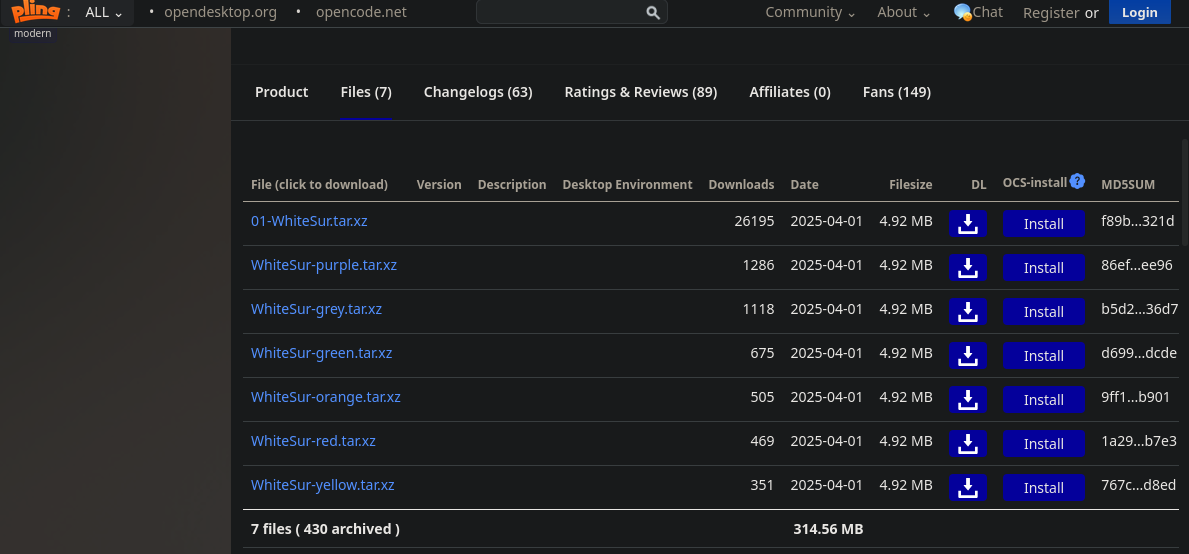Install 01-WhiteSur.tar.xz via OCS
Viewport: 1189px width, 554px height.
[x=1043, y=224]
